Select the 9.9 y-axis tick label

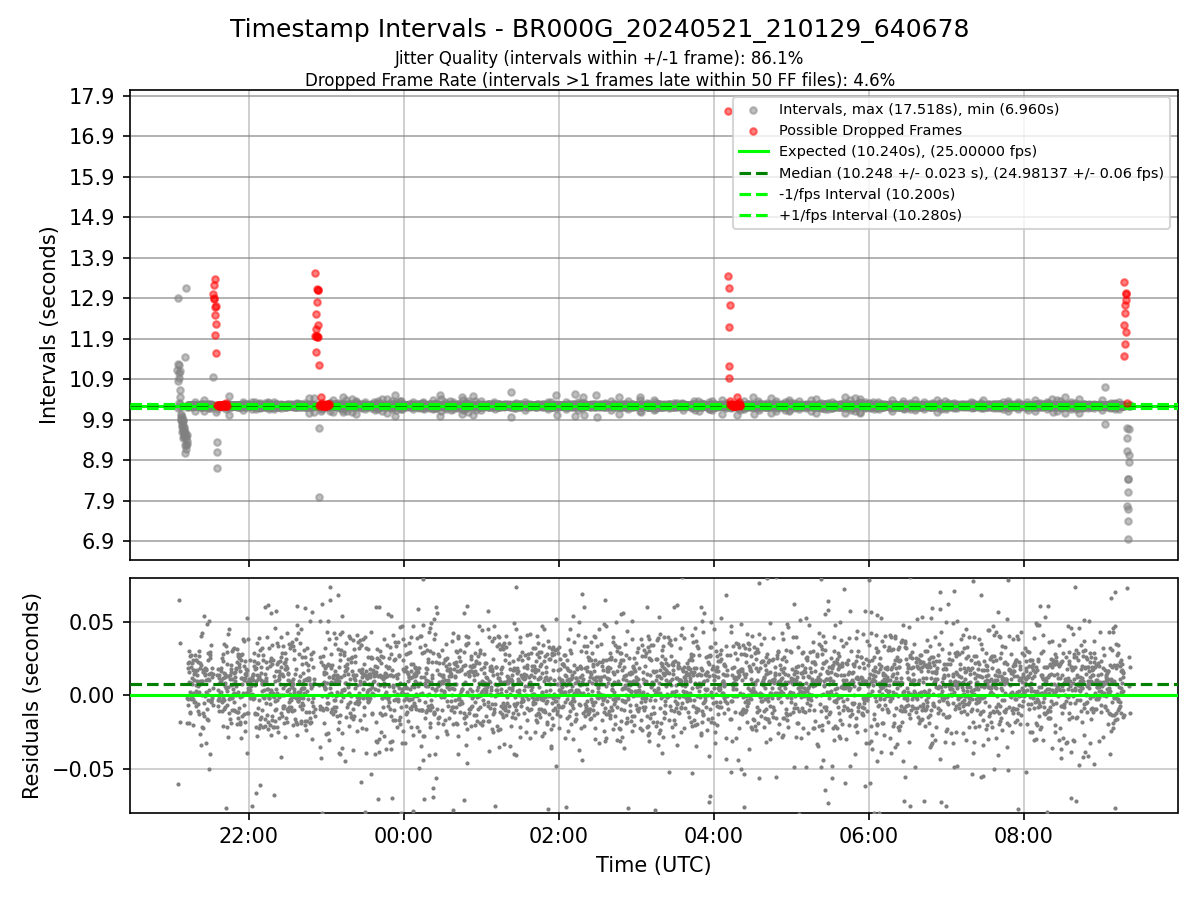coord(100,420)
